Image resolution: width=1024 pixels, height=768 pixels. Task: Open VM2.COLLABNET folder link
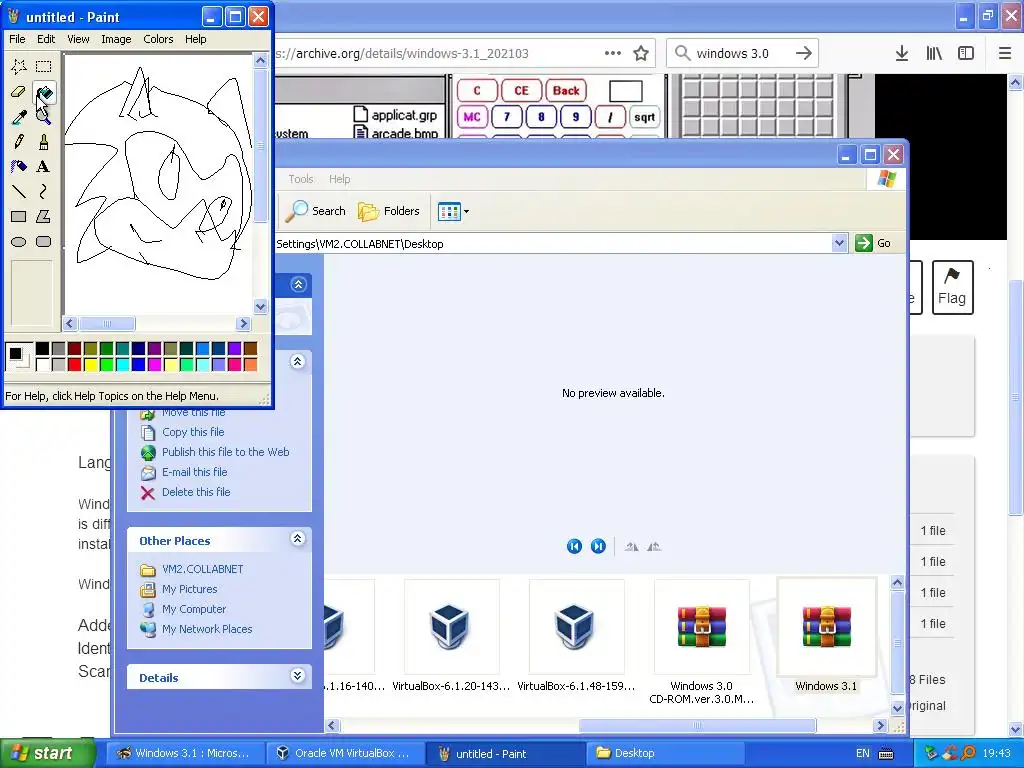coord(202,569)
